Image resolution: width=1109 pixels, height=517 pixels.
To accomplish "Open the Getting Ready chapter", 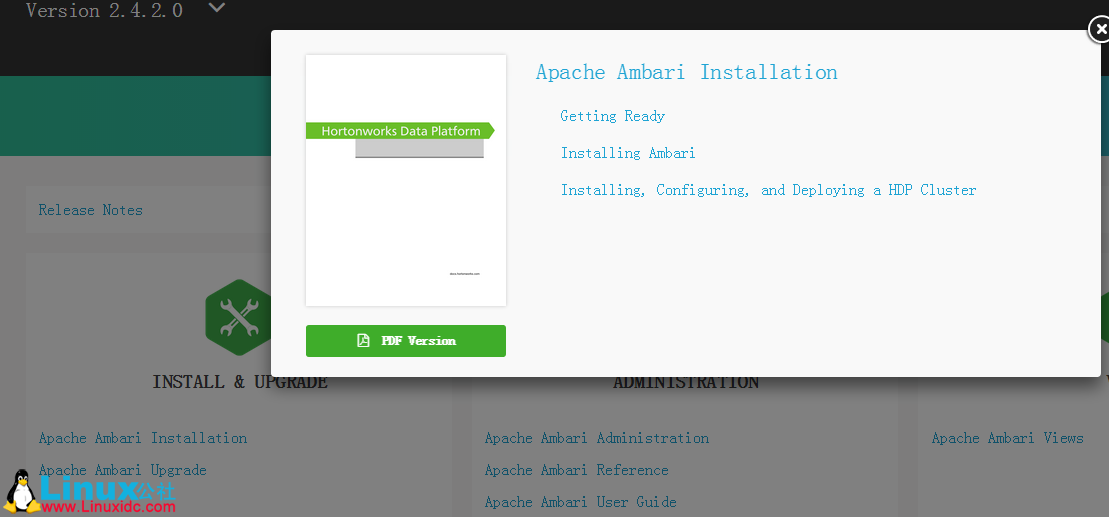I will tap(612, 116).
